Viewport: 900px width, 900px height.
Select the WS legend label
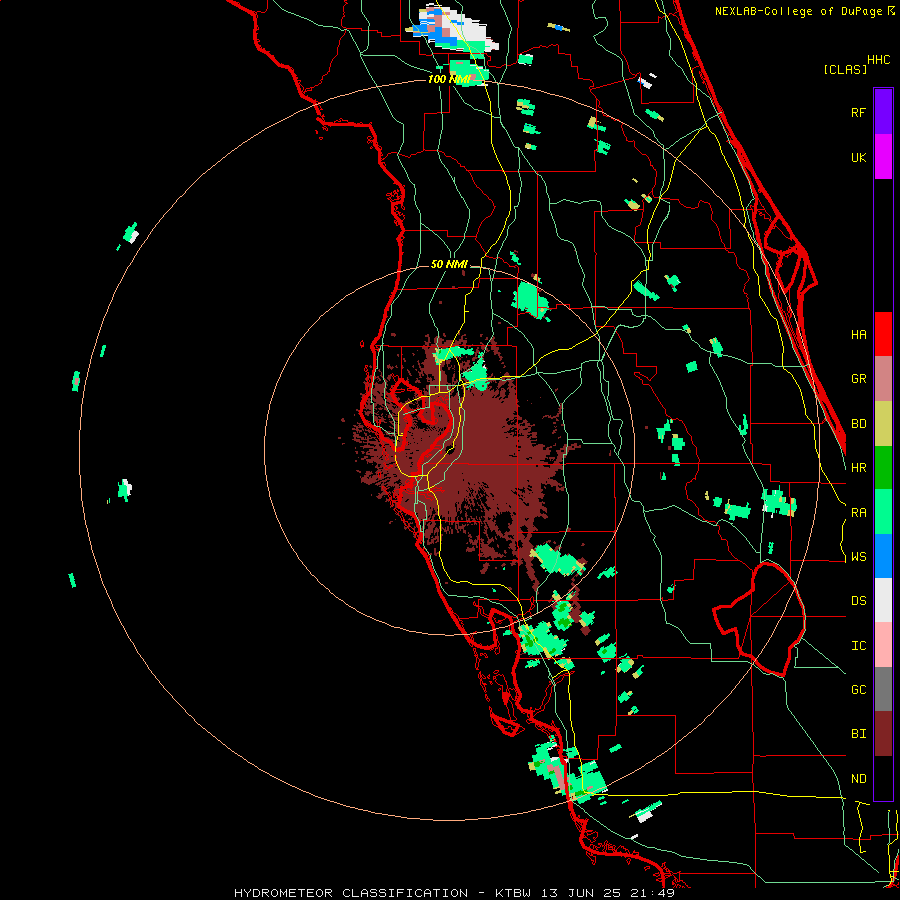(x=858, y=557)
